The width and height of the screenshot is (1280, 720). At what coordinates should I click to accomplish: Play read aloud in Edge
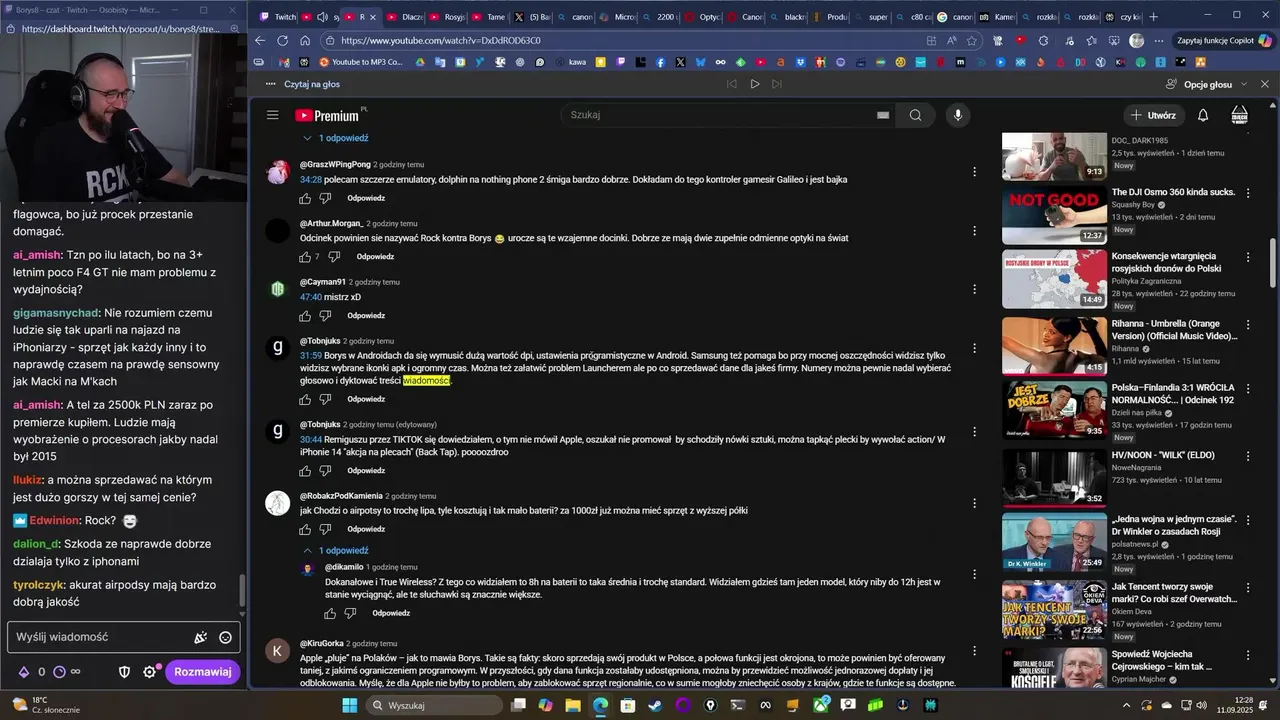[755, 84]
